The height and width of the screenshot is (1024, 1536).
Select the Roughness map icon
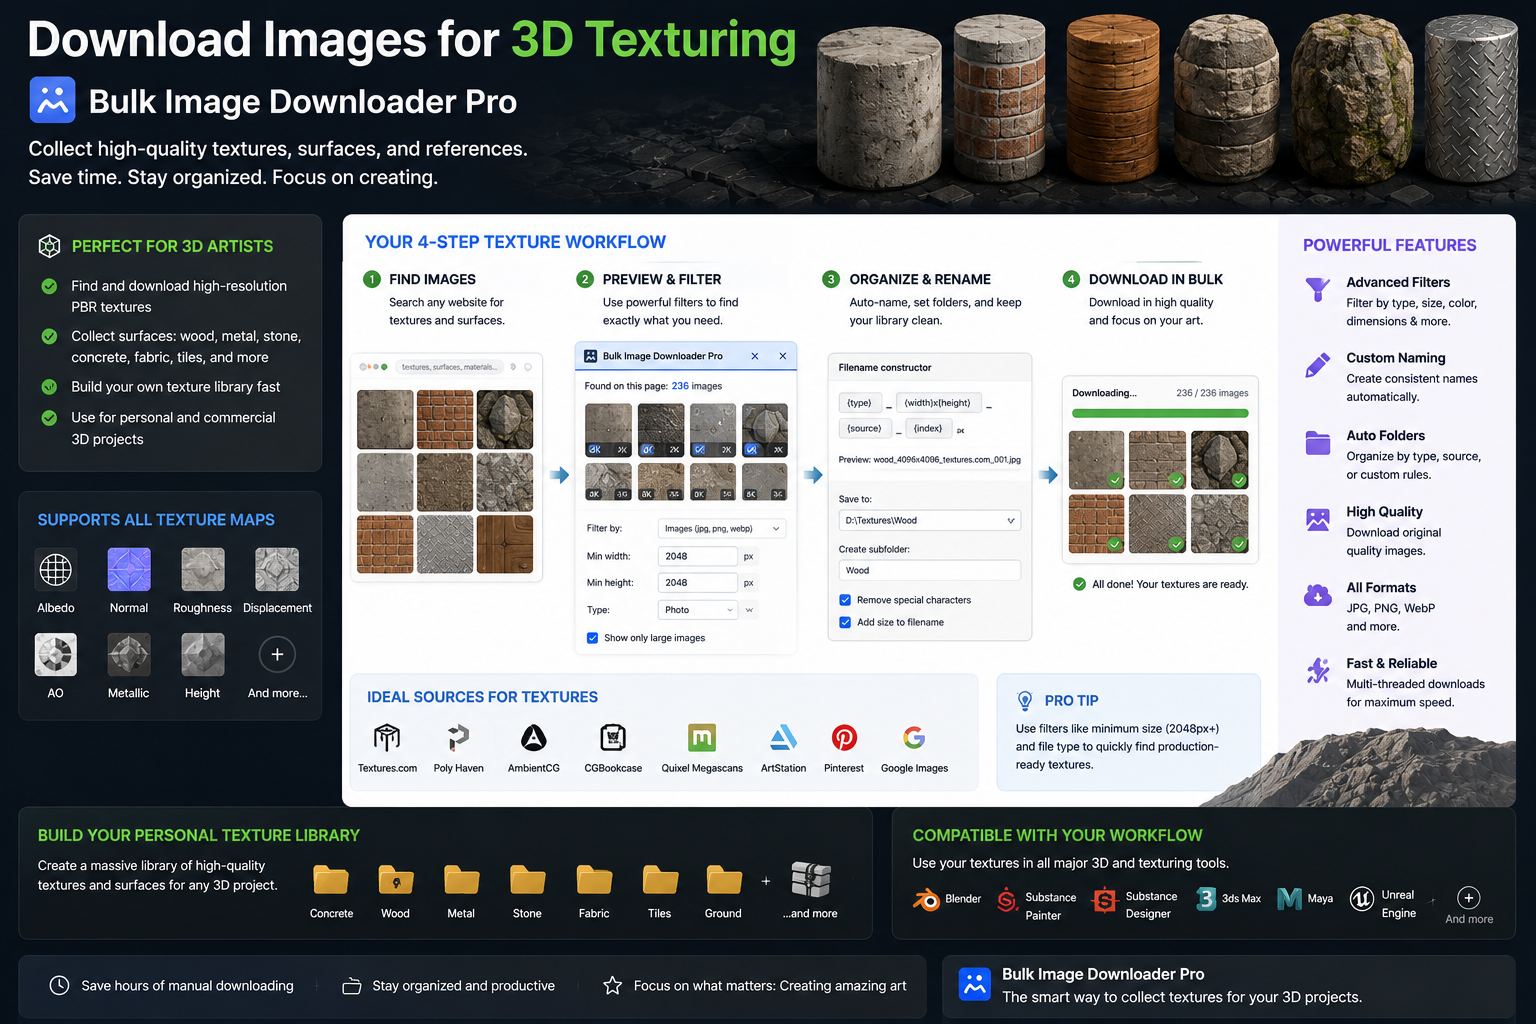click(202, 570)
